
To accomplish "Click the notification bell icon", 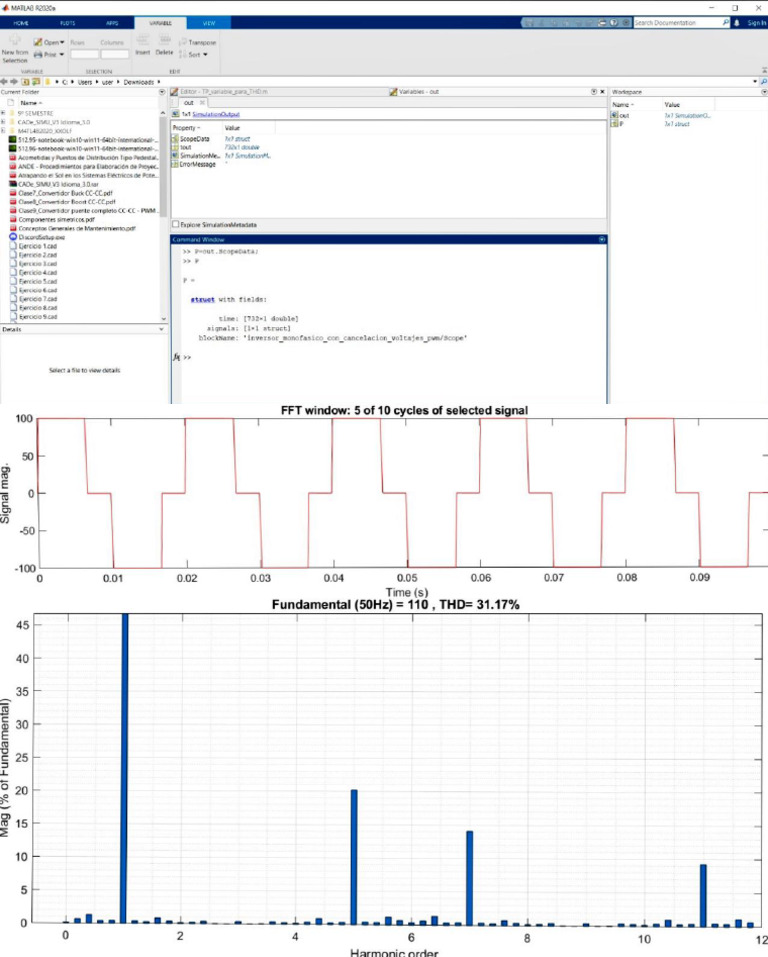I will (x=738, y=21).
